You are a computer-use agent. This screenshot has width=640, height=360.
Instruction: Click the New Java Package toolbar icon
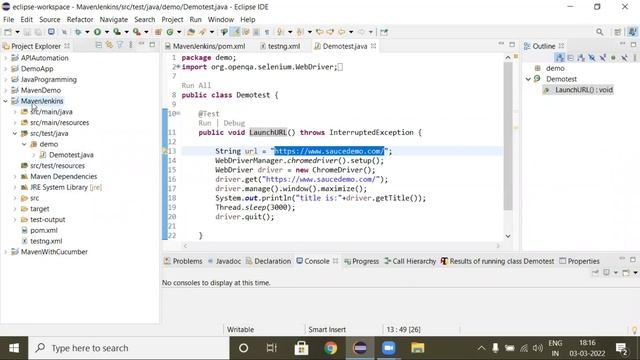[x=158, y=32]
